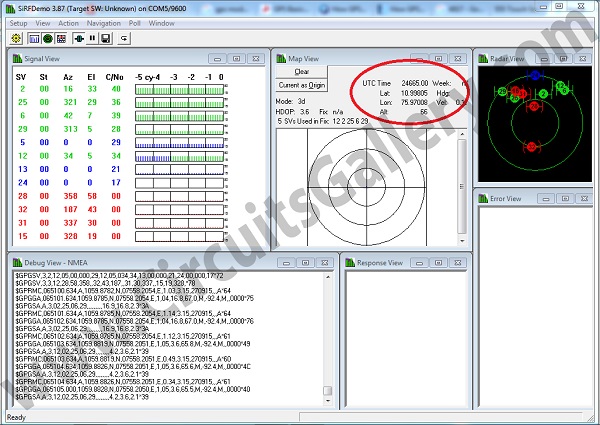
Task: Click SV number 31 in Signal View
Action: (23, 223)
